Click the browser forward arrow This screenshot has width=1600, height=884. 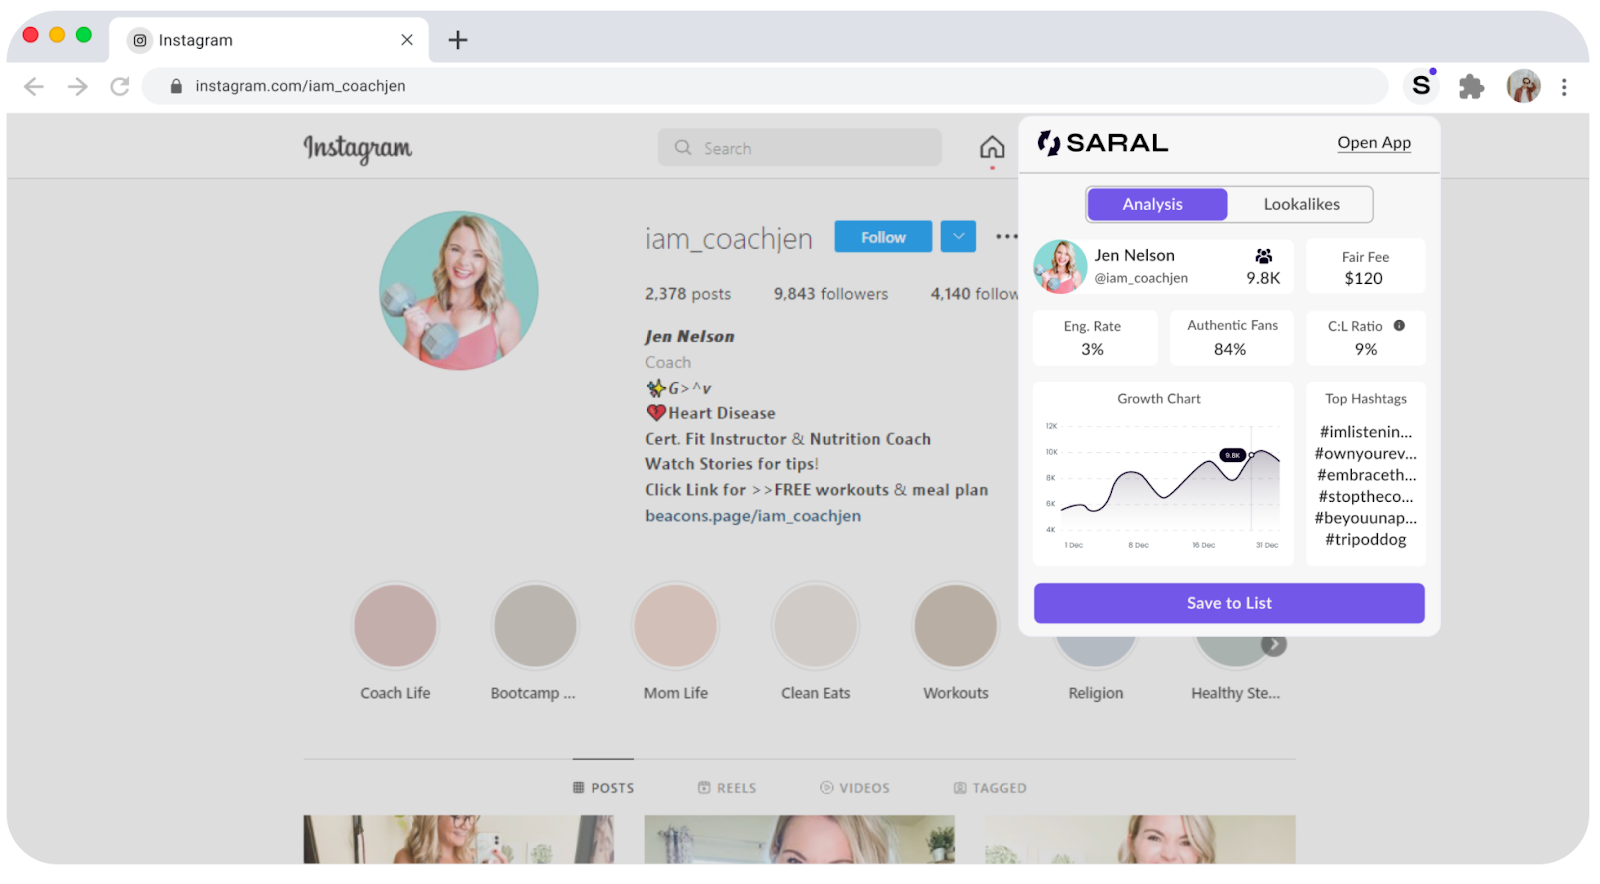click(x=77, y=86)
